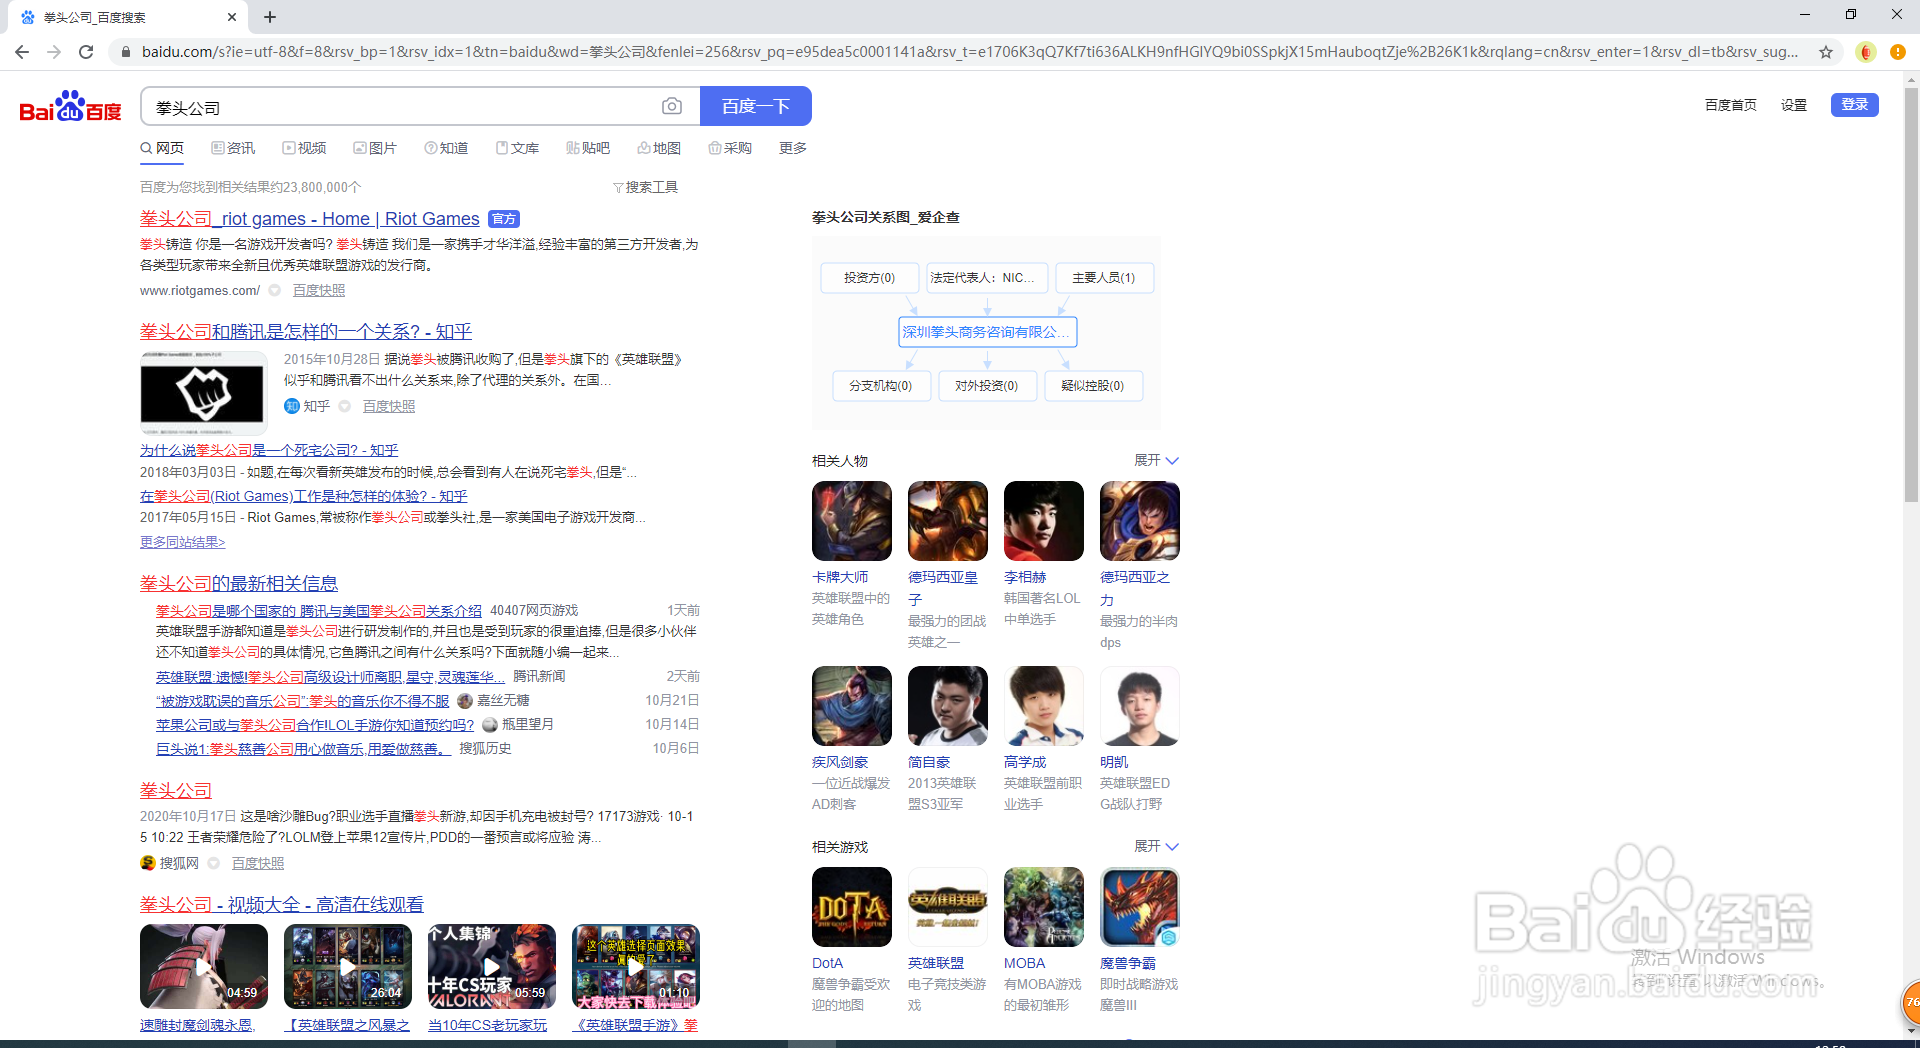
Task: Play the 04:59 video thumbnail
Action: coord(203,966)
